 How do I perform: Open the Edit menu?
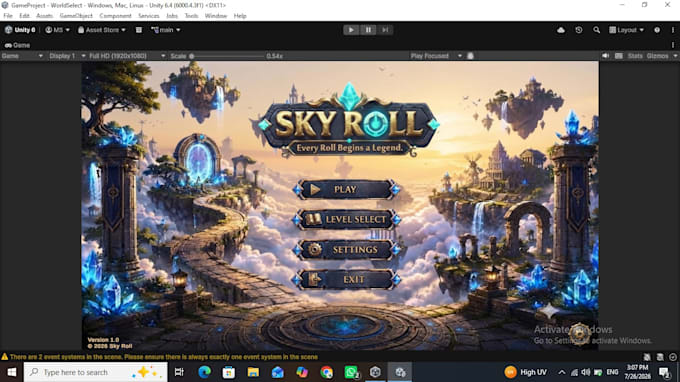pyautogui.click(x=24, y=16)
